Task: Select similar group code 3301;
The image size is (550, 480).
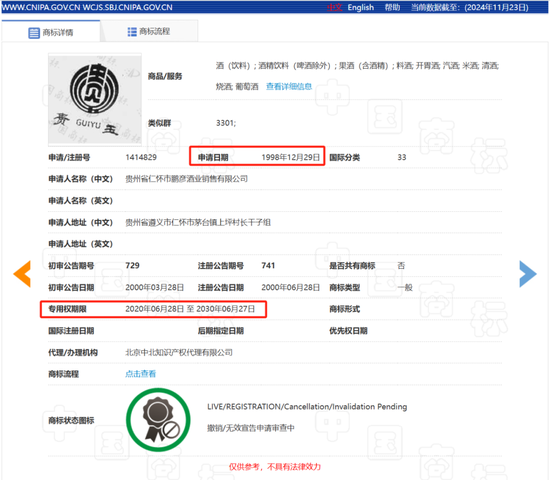Action: click(226, 123)
